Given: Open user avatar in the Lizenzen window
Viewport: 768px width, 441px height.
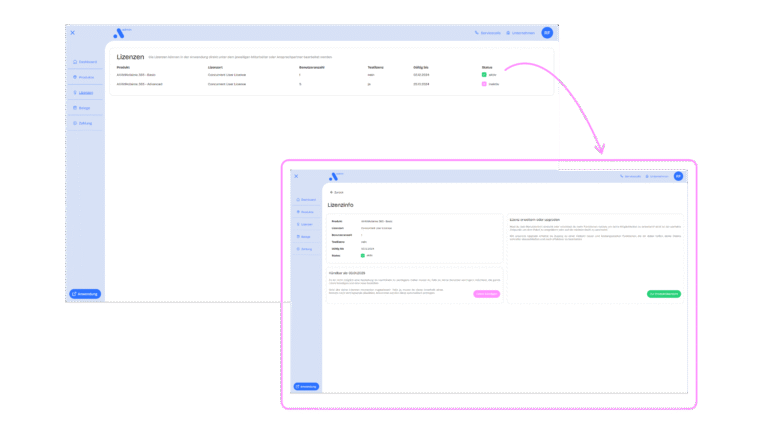Looking at the screenshot, I should click(x=547, y=33).
